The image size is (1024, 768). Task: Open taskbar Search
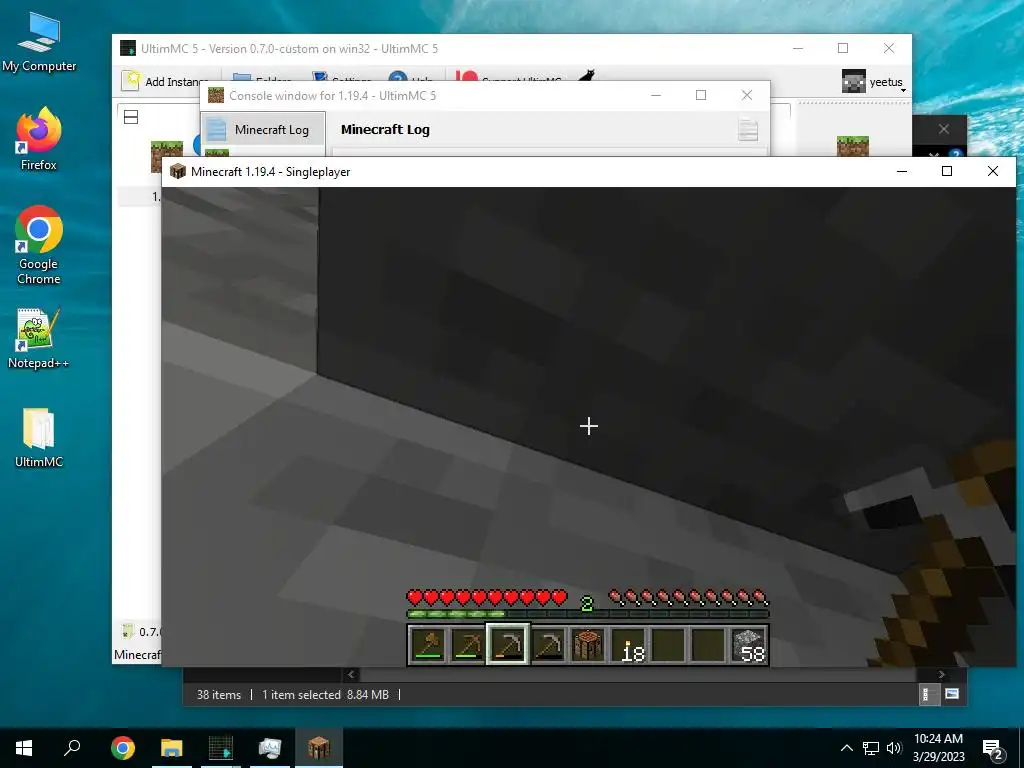tap(72, 748)
